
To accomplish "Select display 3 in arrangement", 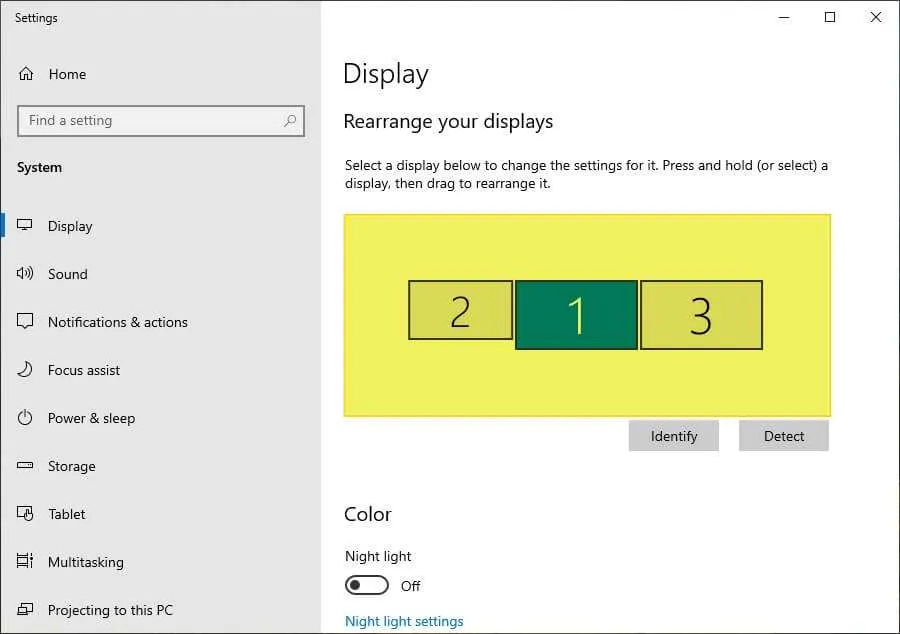I will [x=701, y=314].
